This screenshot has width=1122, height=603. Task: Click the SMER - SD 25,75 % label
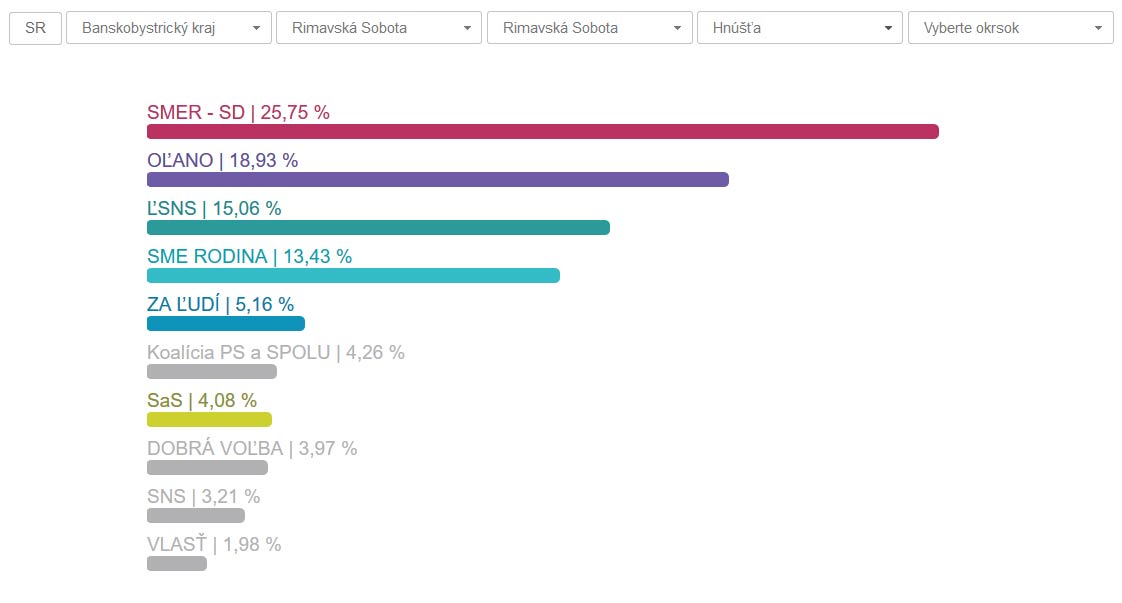tap(238, 112)
